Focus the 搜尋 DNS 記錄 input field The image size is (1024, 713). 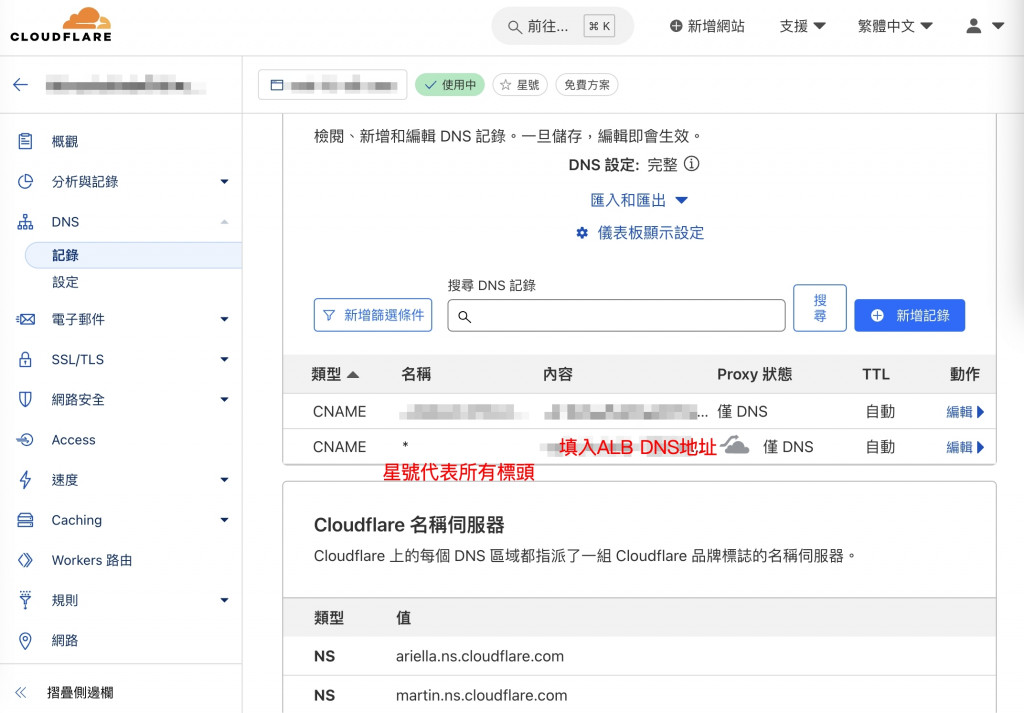[616, 316]
